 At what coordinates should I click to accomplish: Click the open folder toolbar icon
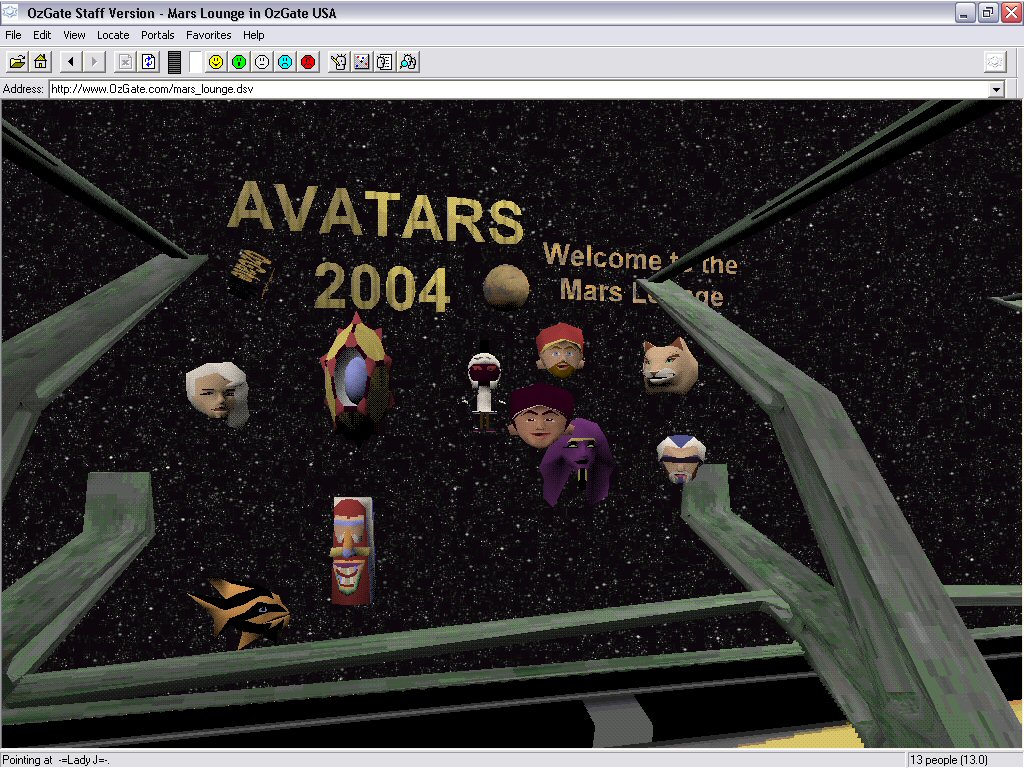pyautogui.click(x=17, y=62)
